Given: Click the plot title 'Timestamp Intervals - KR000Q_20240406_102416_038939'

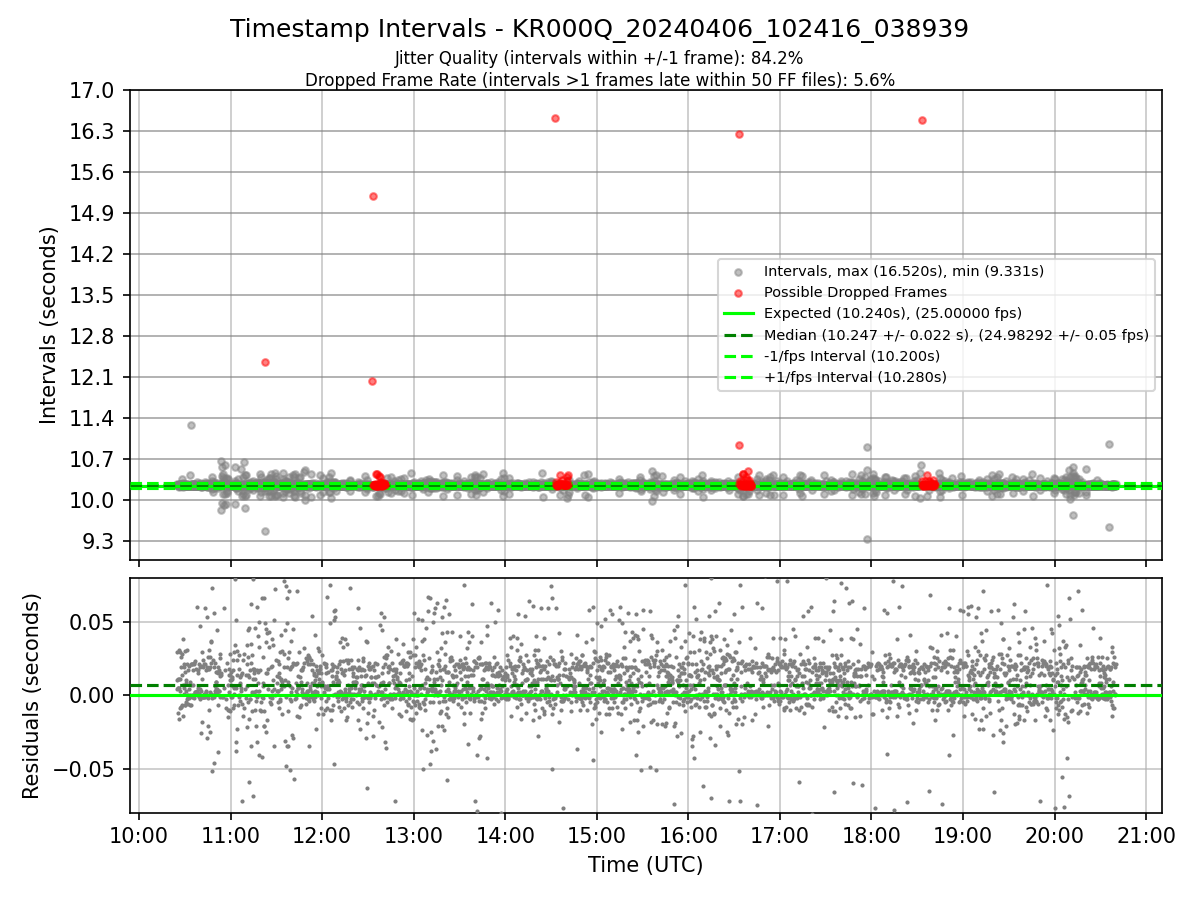Looking at the screenshot, I should pyautogui.click(x=599, y=29).
